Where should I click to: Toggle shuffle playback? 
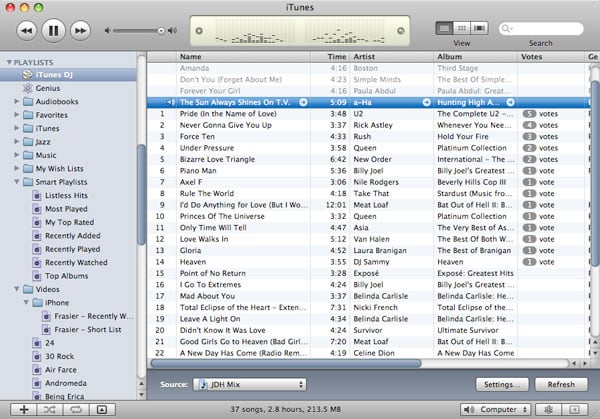coord(50,409)
